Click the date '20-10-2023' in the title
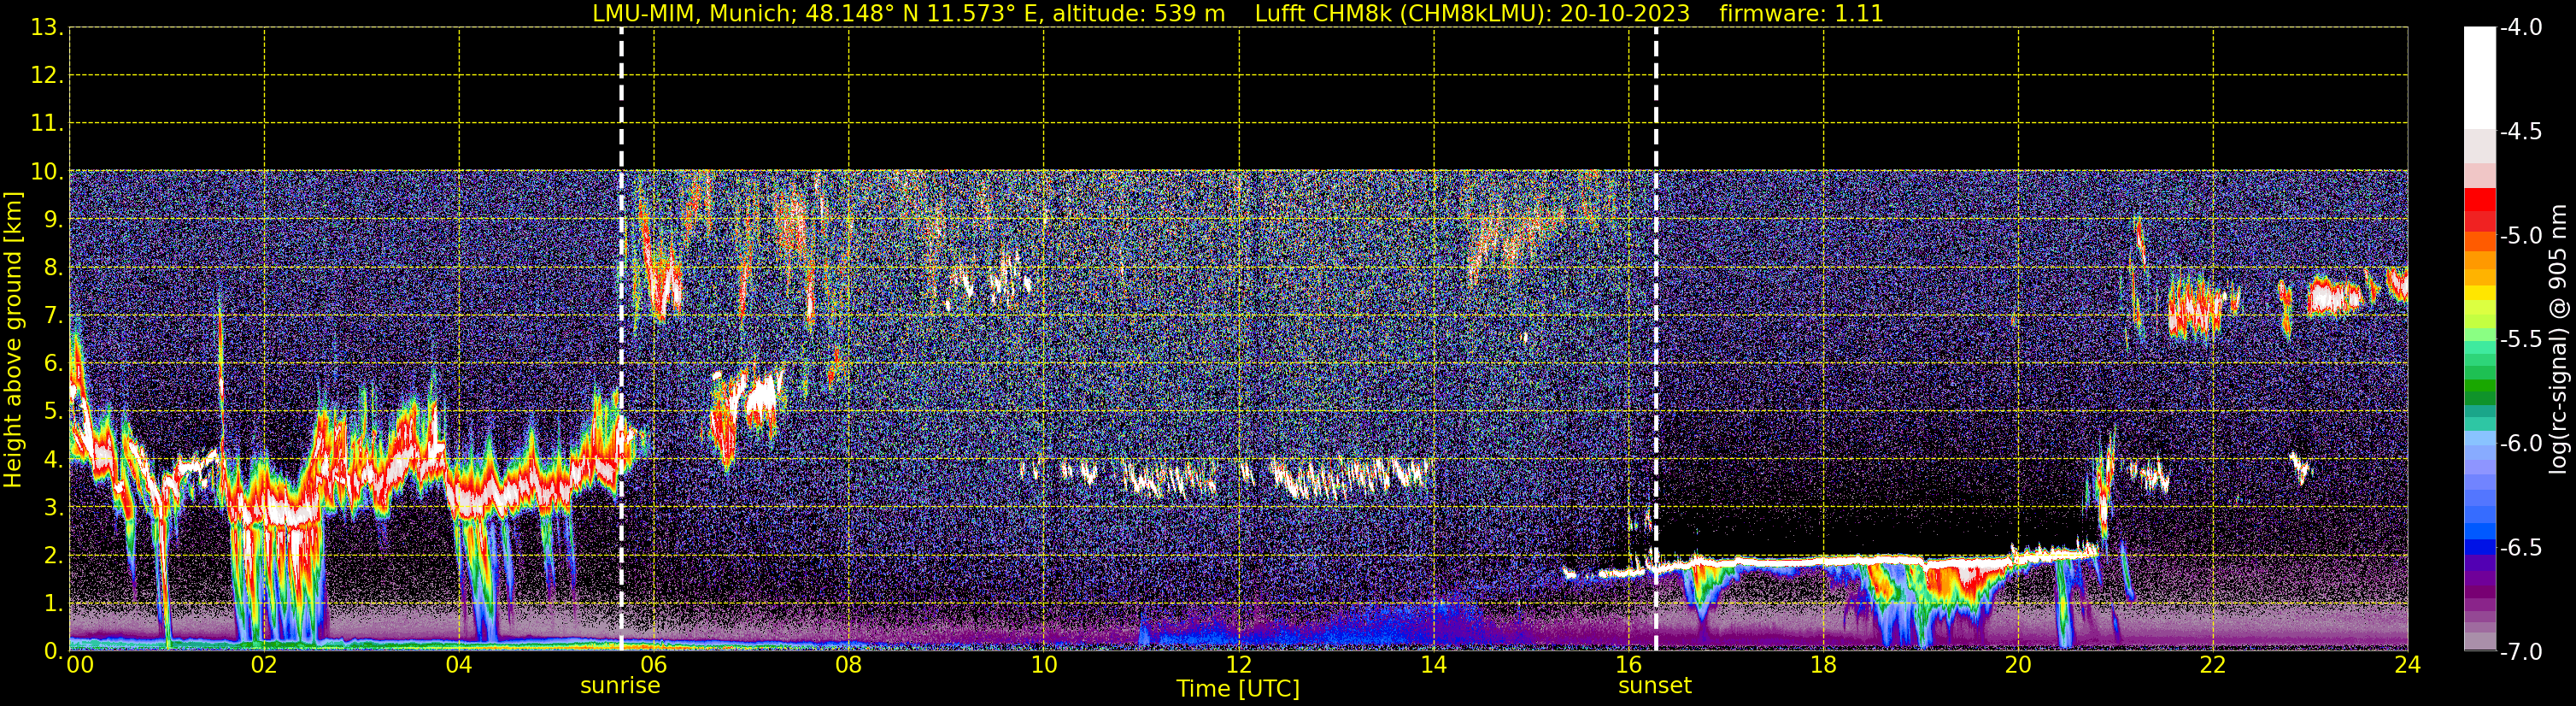 (x=1625, y=14)
